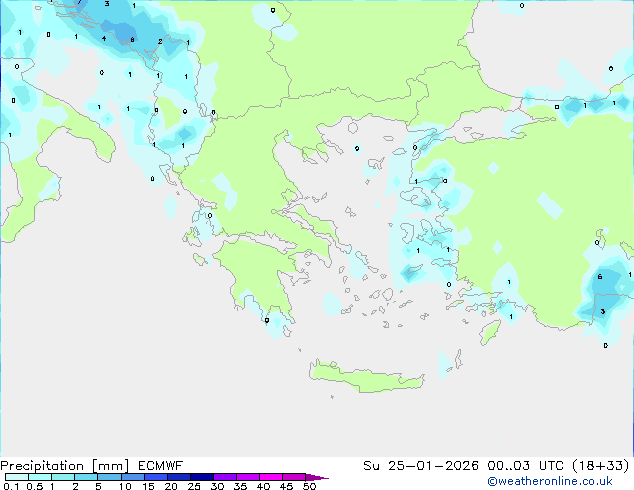Image resolution: width=634 pixels, height=490 pixels.
Task: Click the 30–35 mm purple legend swatch
Action: (x=225, y=477)
